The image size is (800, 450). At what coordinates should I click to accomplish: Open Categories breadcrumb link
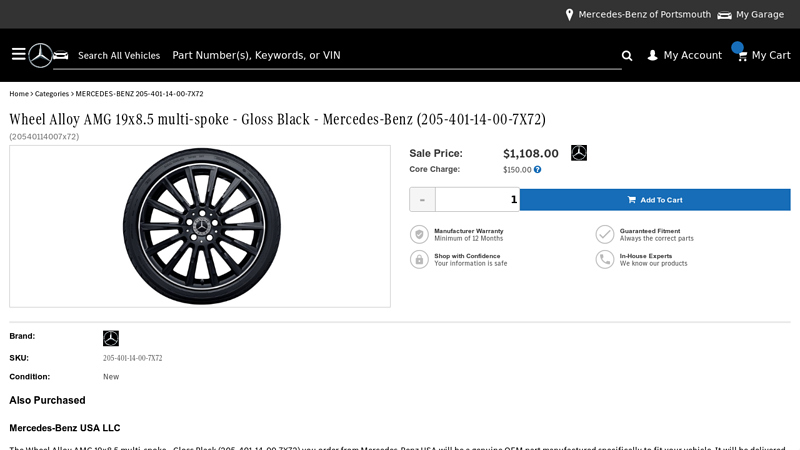tap(52, 94)
